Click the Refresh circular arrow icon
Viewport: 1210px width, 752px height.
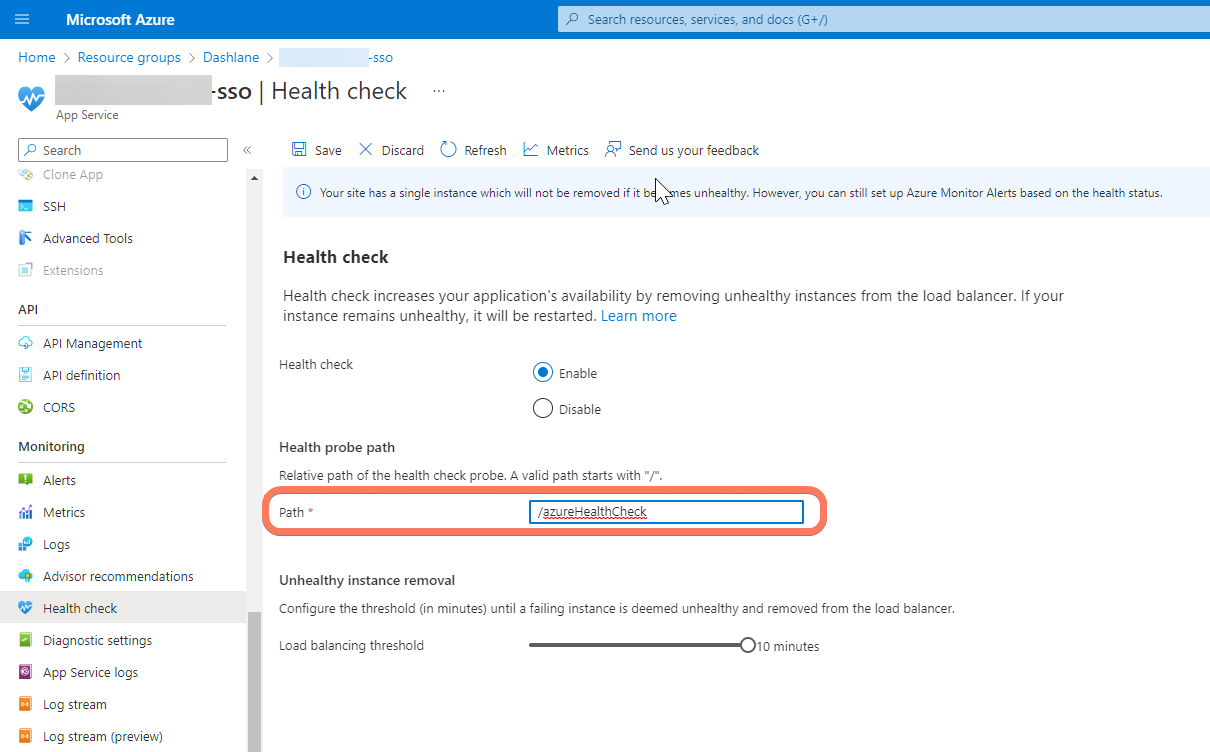(448, 149)
